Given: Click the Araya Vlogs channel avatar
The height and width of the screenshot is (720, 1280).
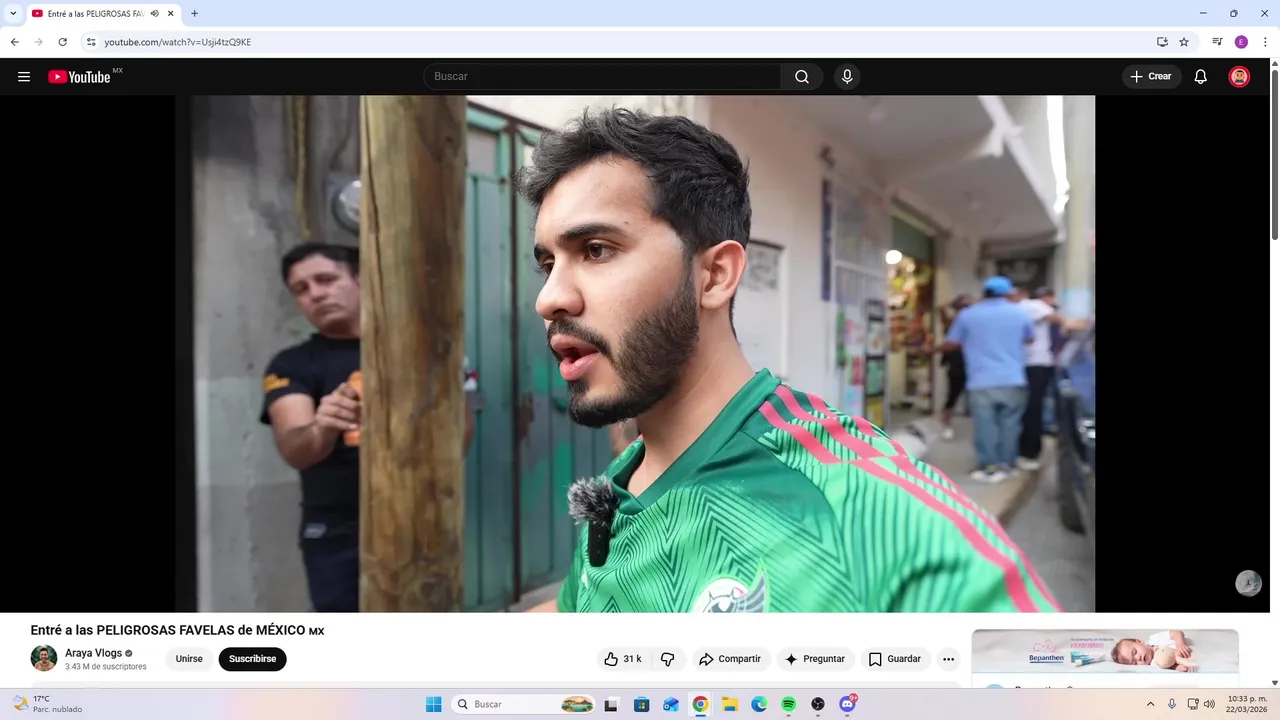Looking at the screenshot, I should coord(44,658).
